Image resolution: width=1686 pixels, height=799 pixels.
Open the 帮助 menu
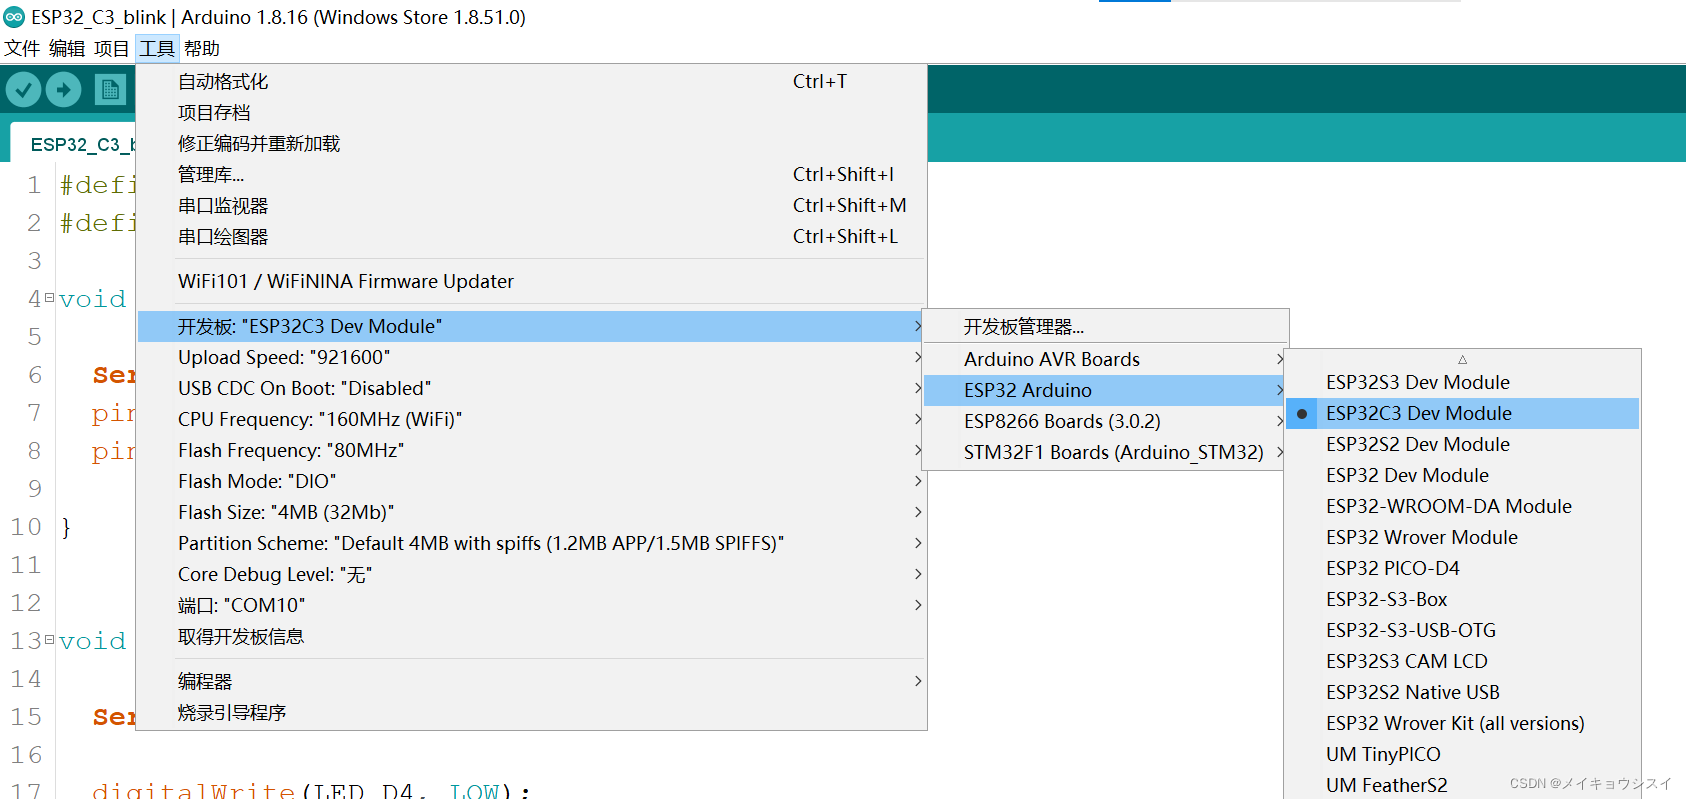coord(202,48)
